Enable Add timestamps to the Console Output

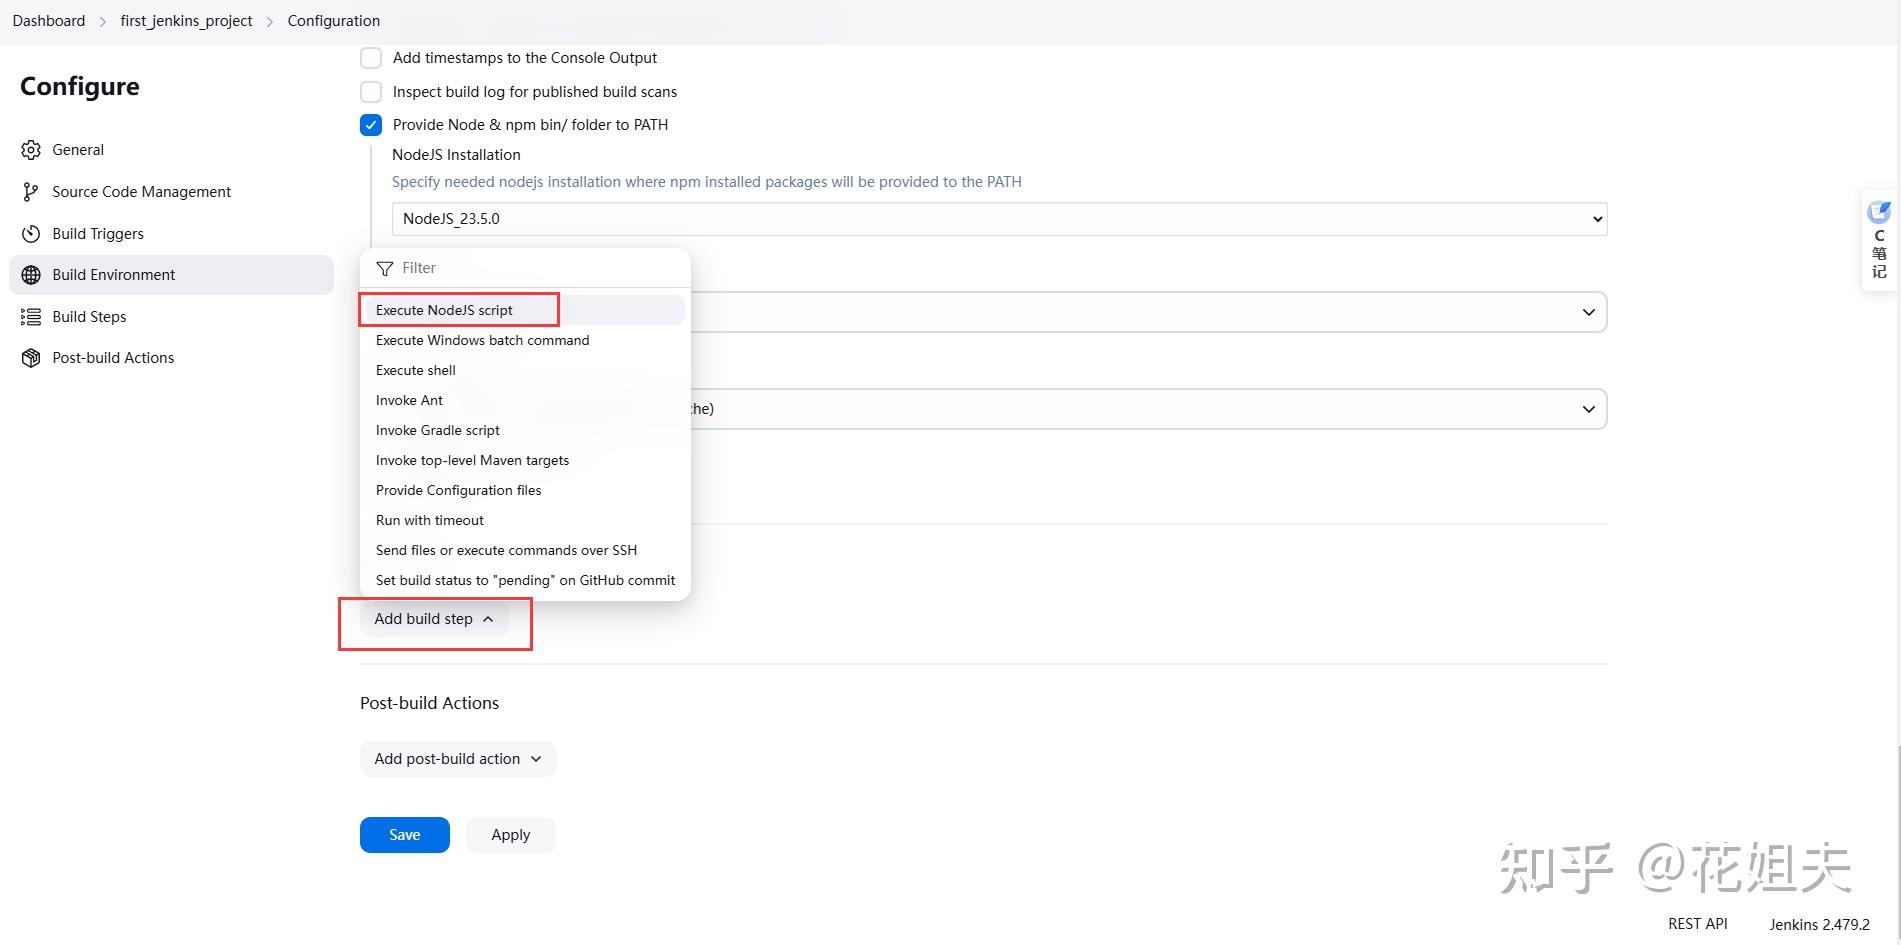point(371,57)
